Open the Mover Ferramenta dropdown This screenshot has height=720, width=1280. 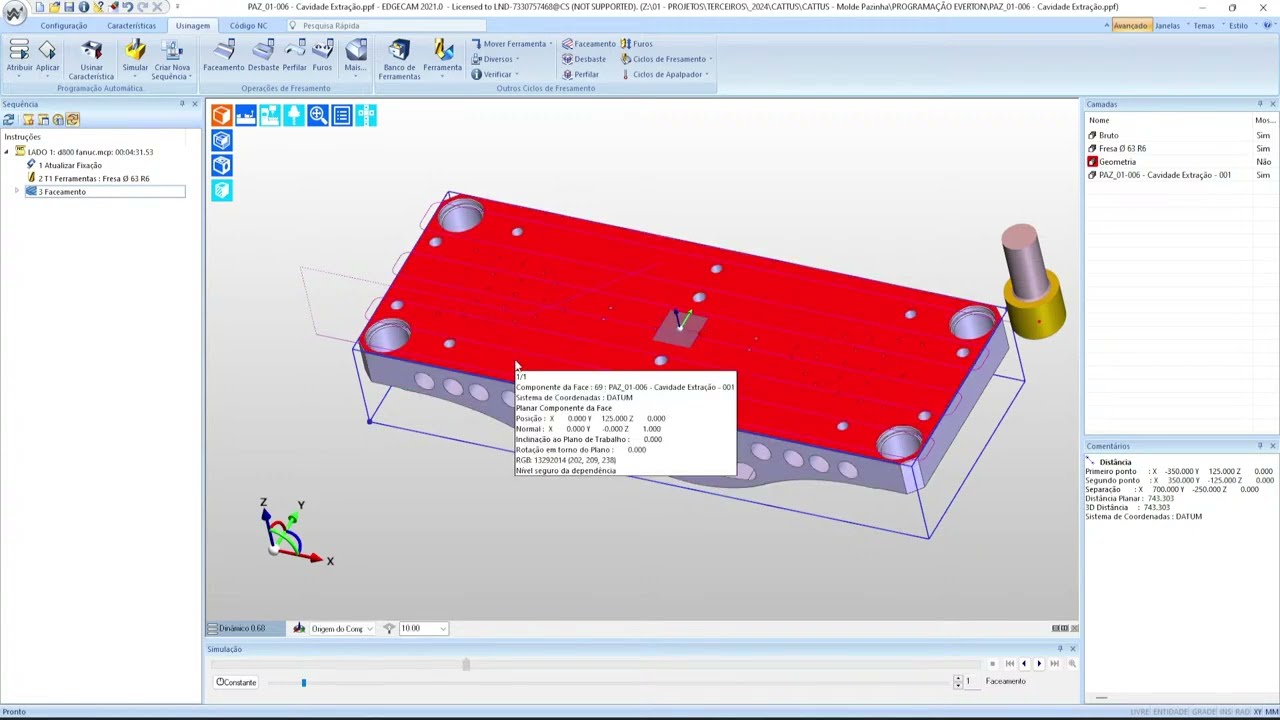(512, 44)
